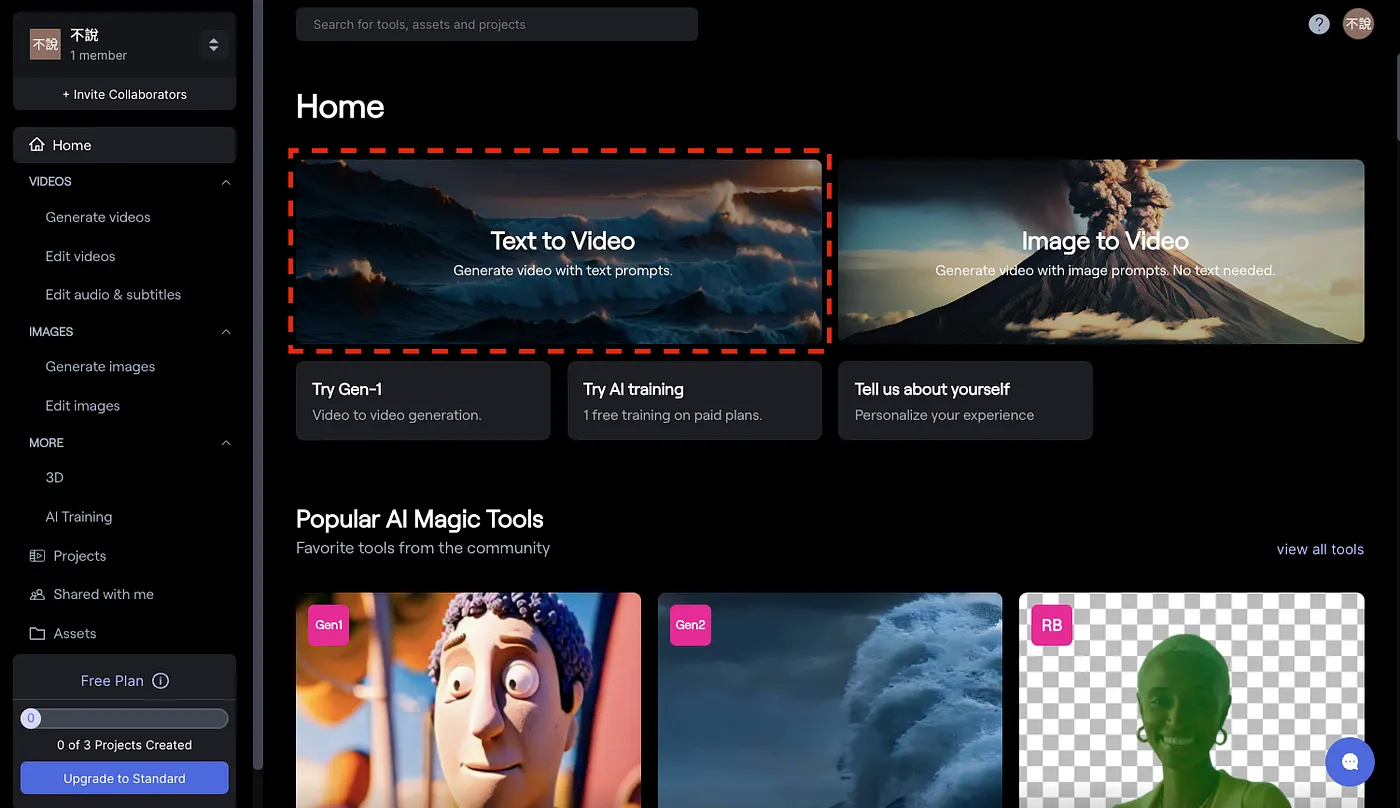This screenshot has width=1400, height=808.
Task: Open the user profile avatar menu
Action: click(1358, 24)
